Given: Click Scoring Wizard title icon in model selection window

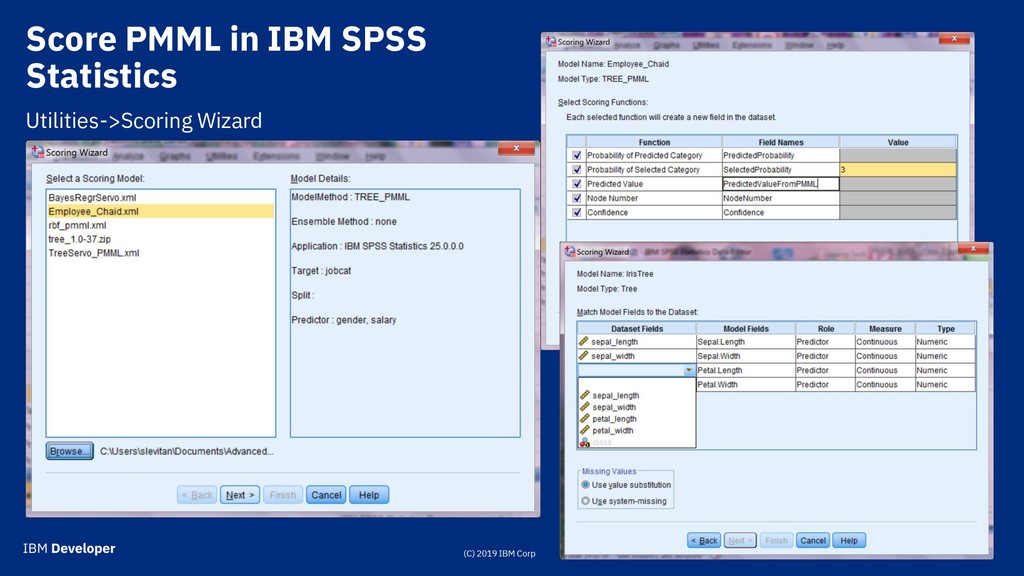Looking at the screenshot, I should point(38,152).
